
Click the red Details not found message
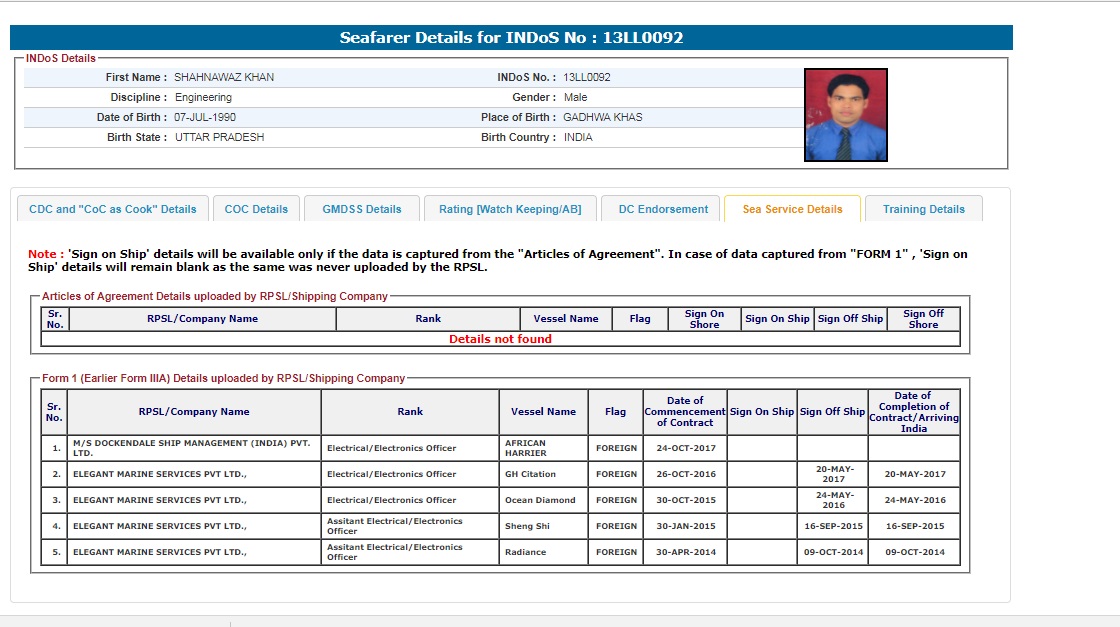[x=500, y=339]
